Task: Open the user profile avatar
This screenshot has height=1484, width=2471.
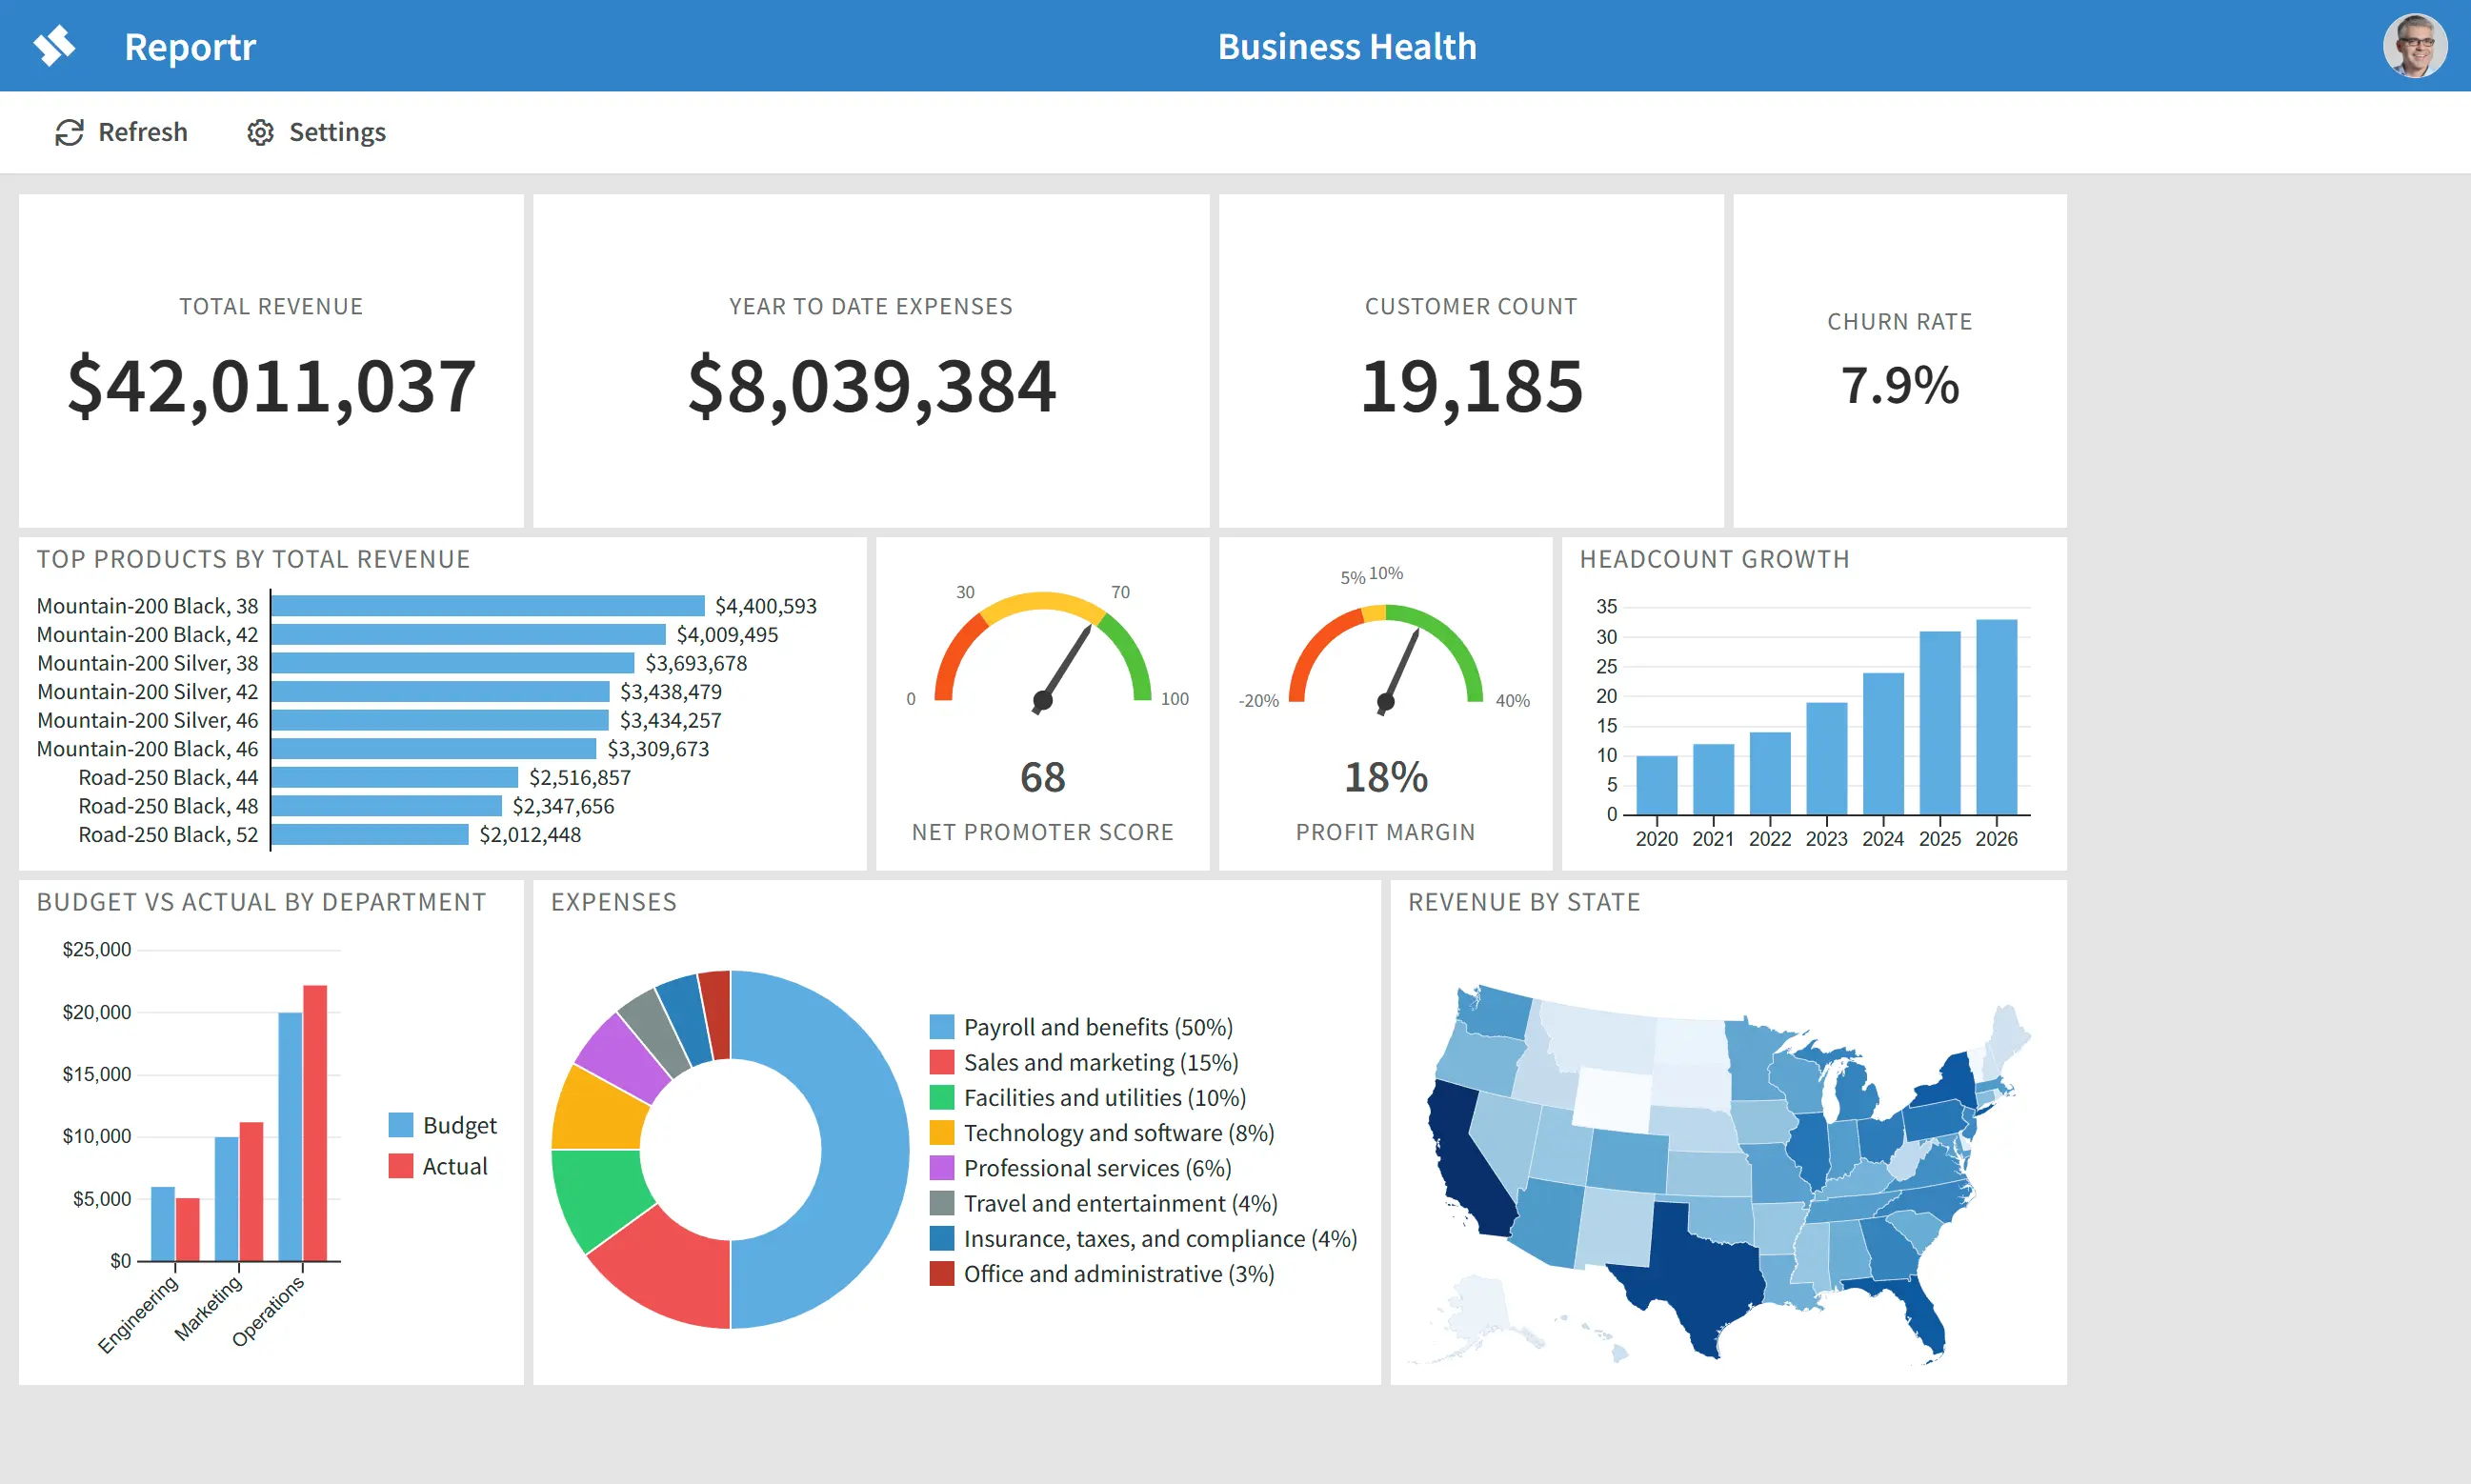Action: pyautogui.click(x=2414, y=46)
